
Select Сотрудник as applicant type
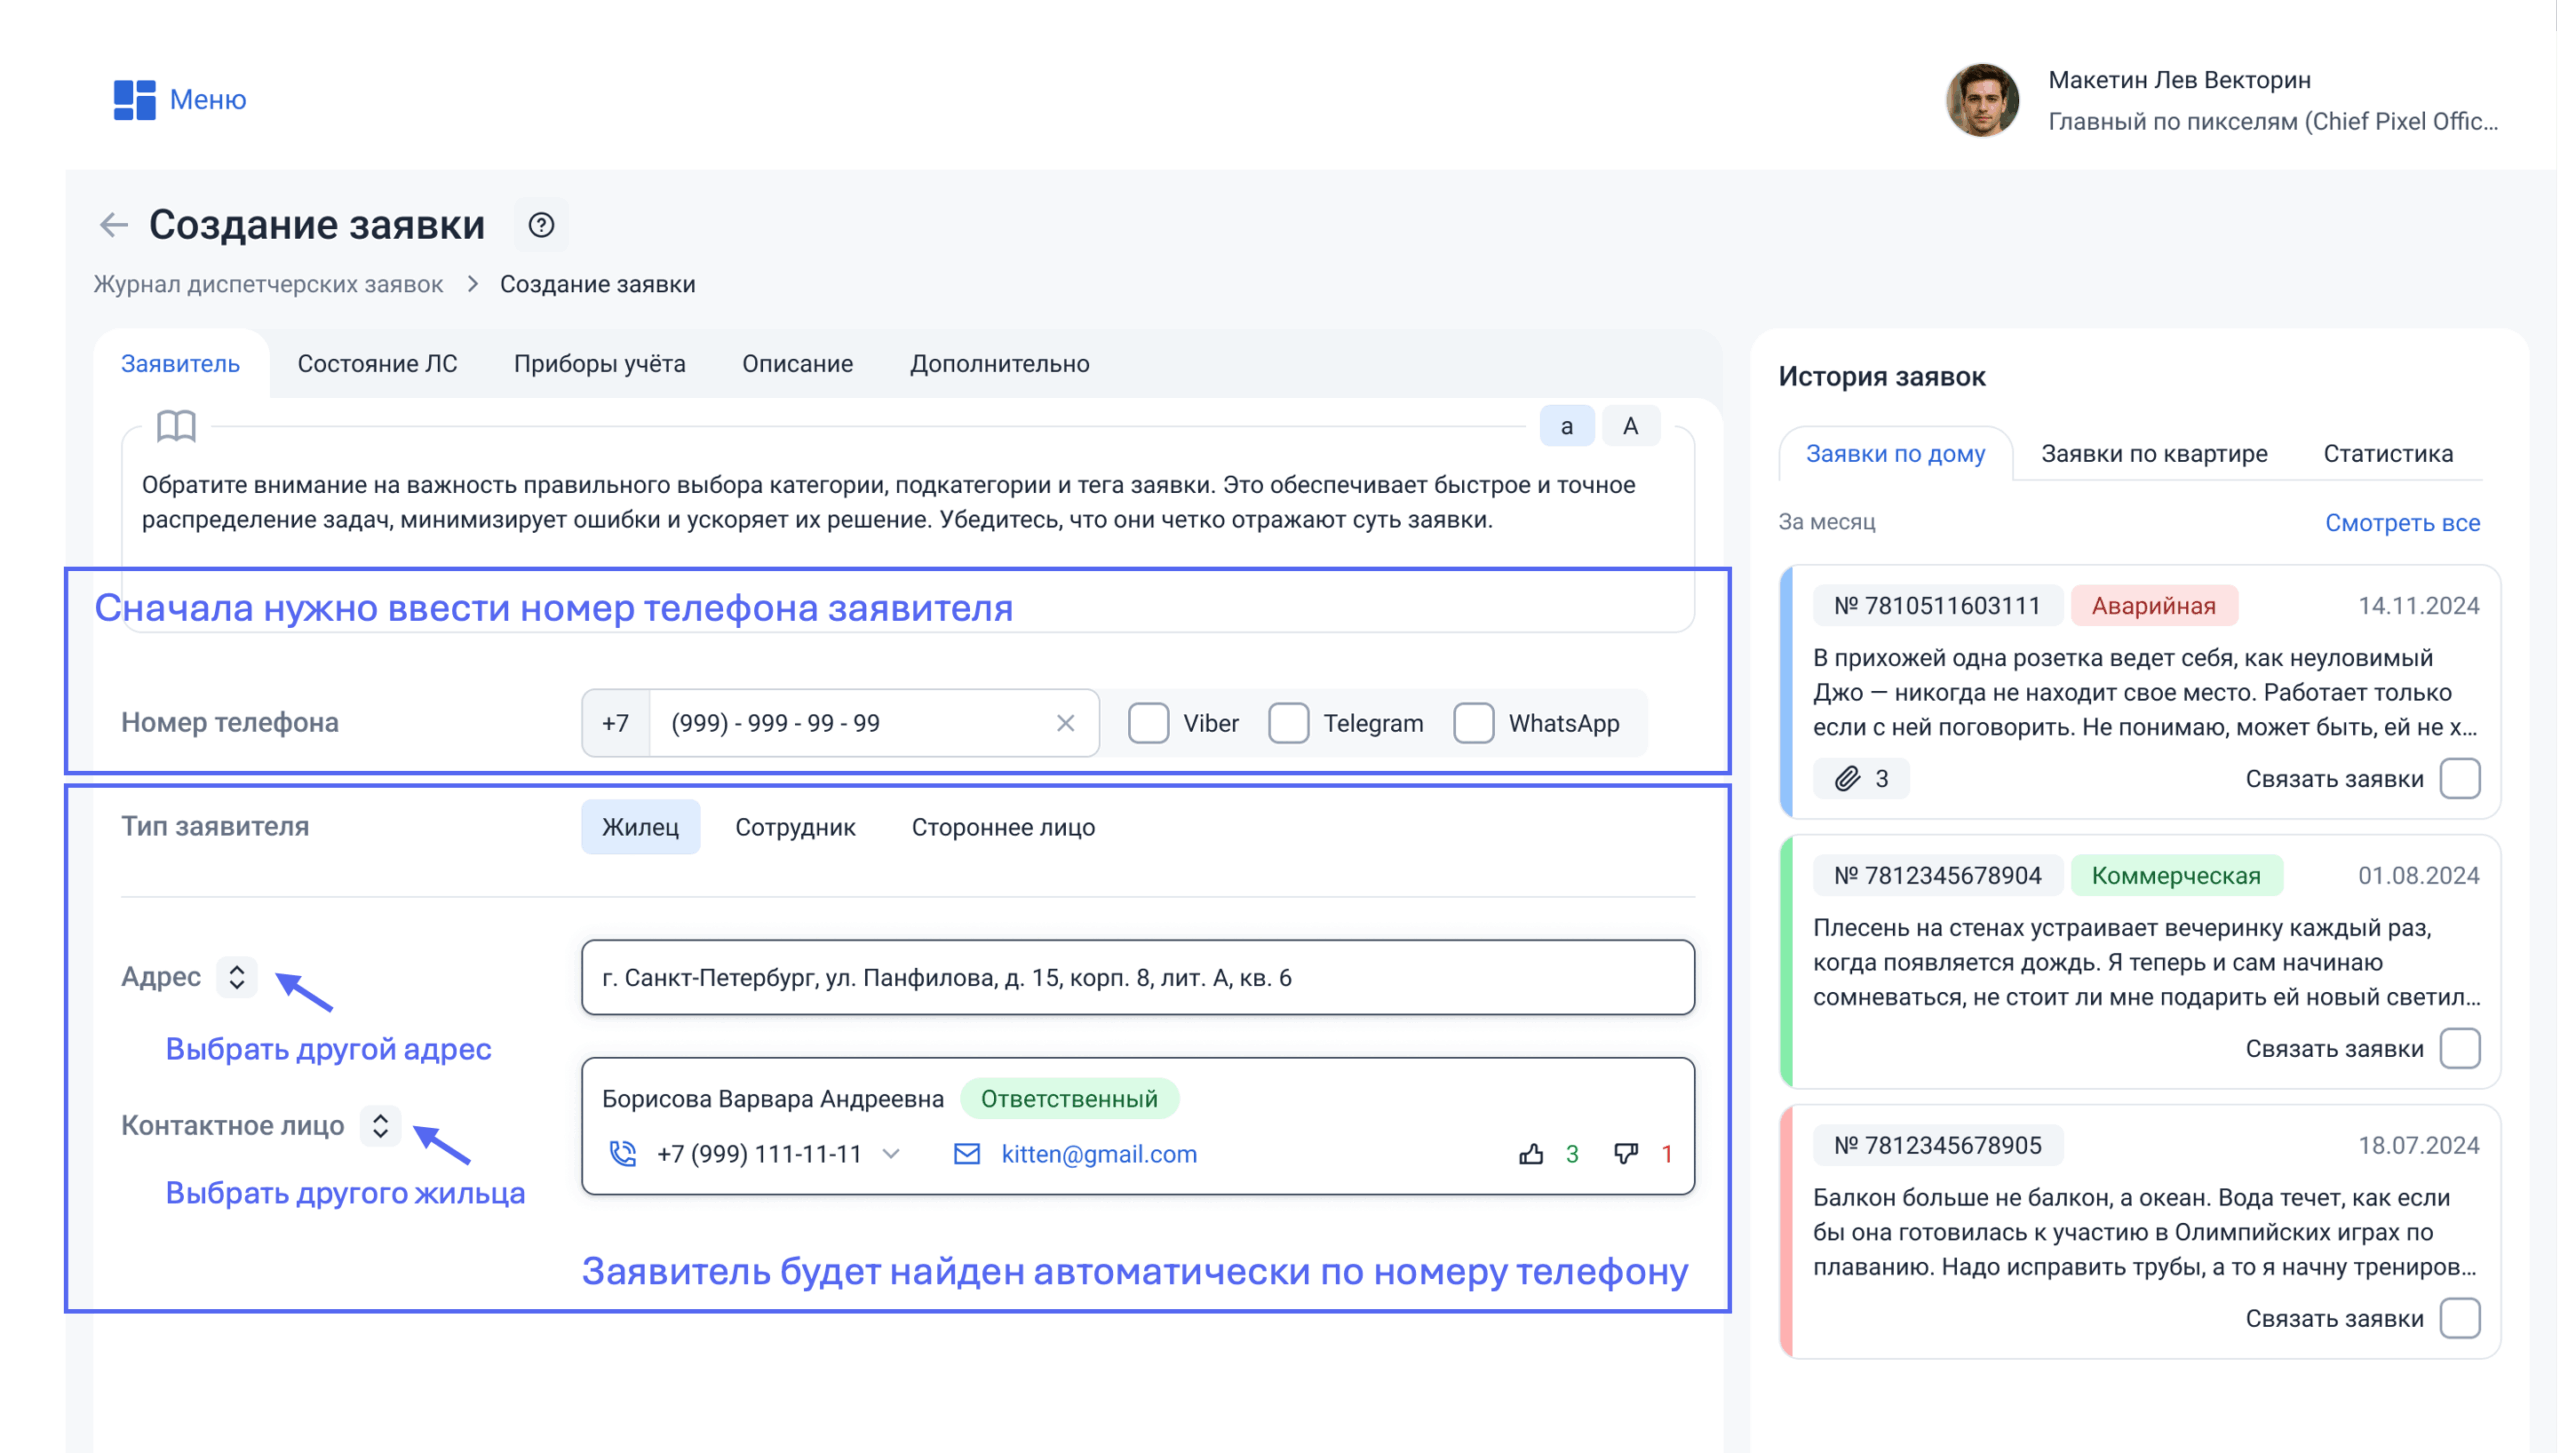click(795, 827)
